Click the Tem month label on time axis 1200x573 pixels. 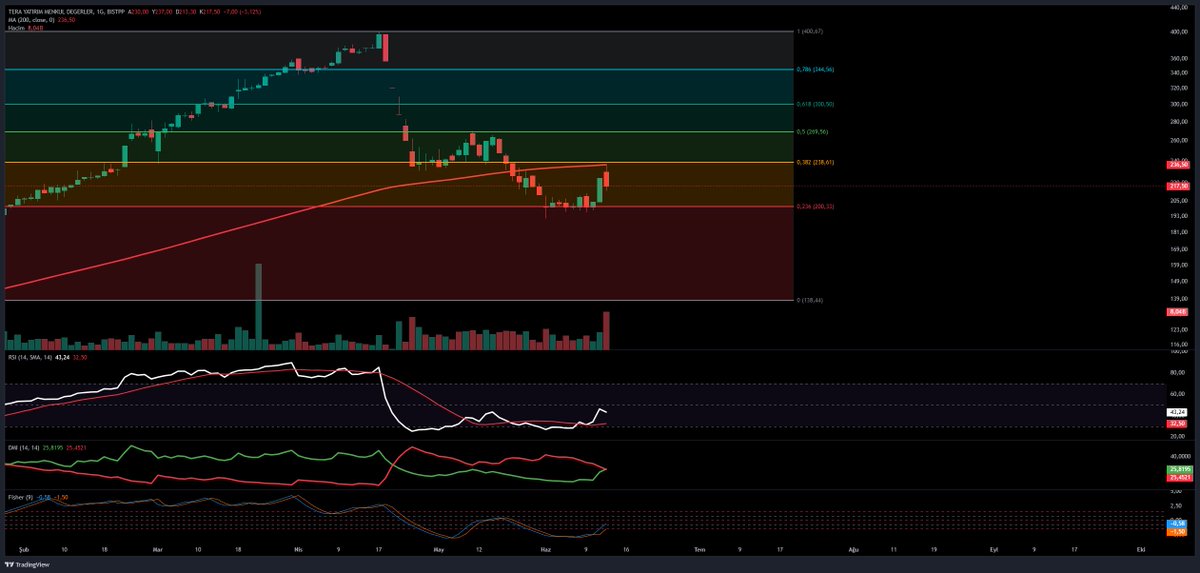click(x=699, y=549)
